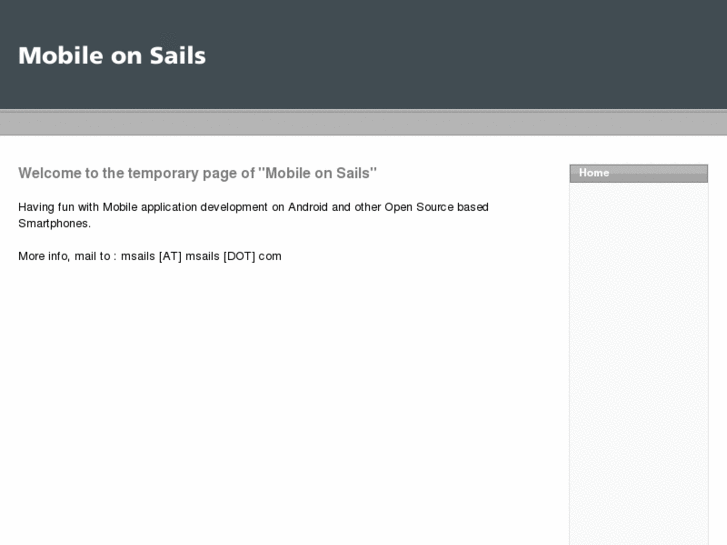Click the word "development" in the paragraph
Screen dimensions: 727x545
tap(239, 207)
